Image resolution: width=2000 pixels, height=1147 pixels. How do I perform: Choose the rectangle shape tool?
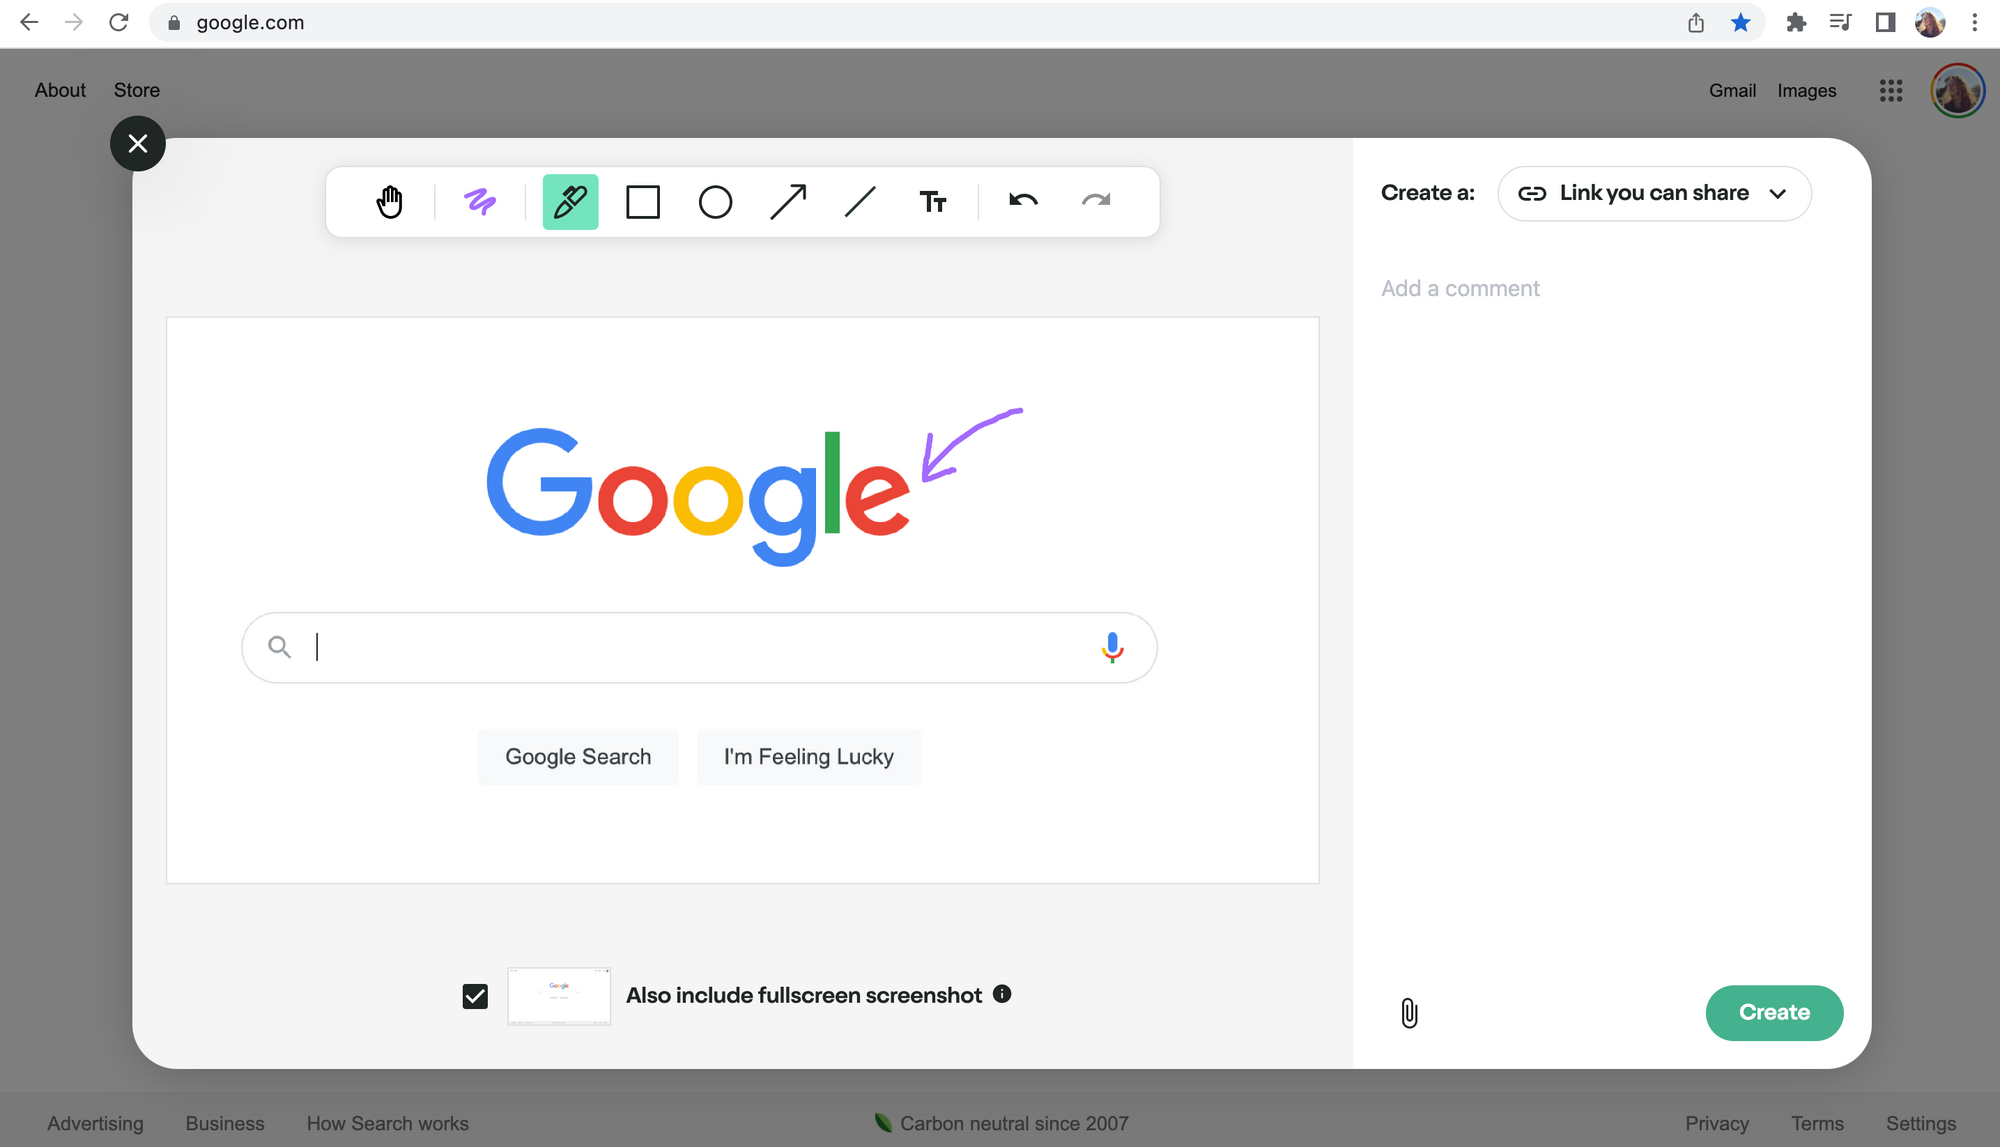(643, 202)
